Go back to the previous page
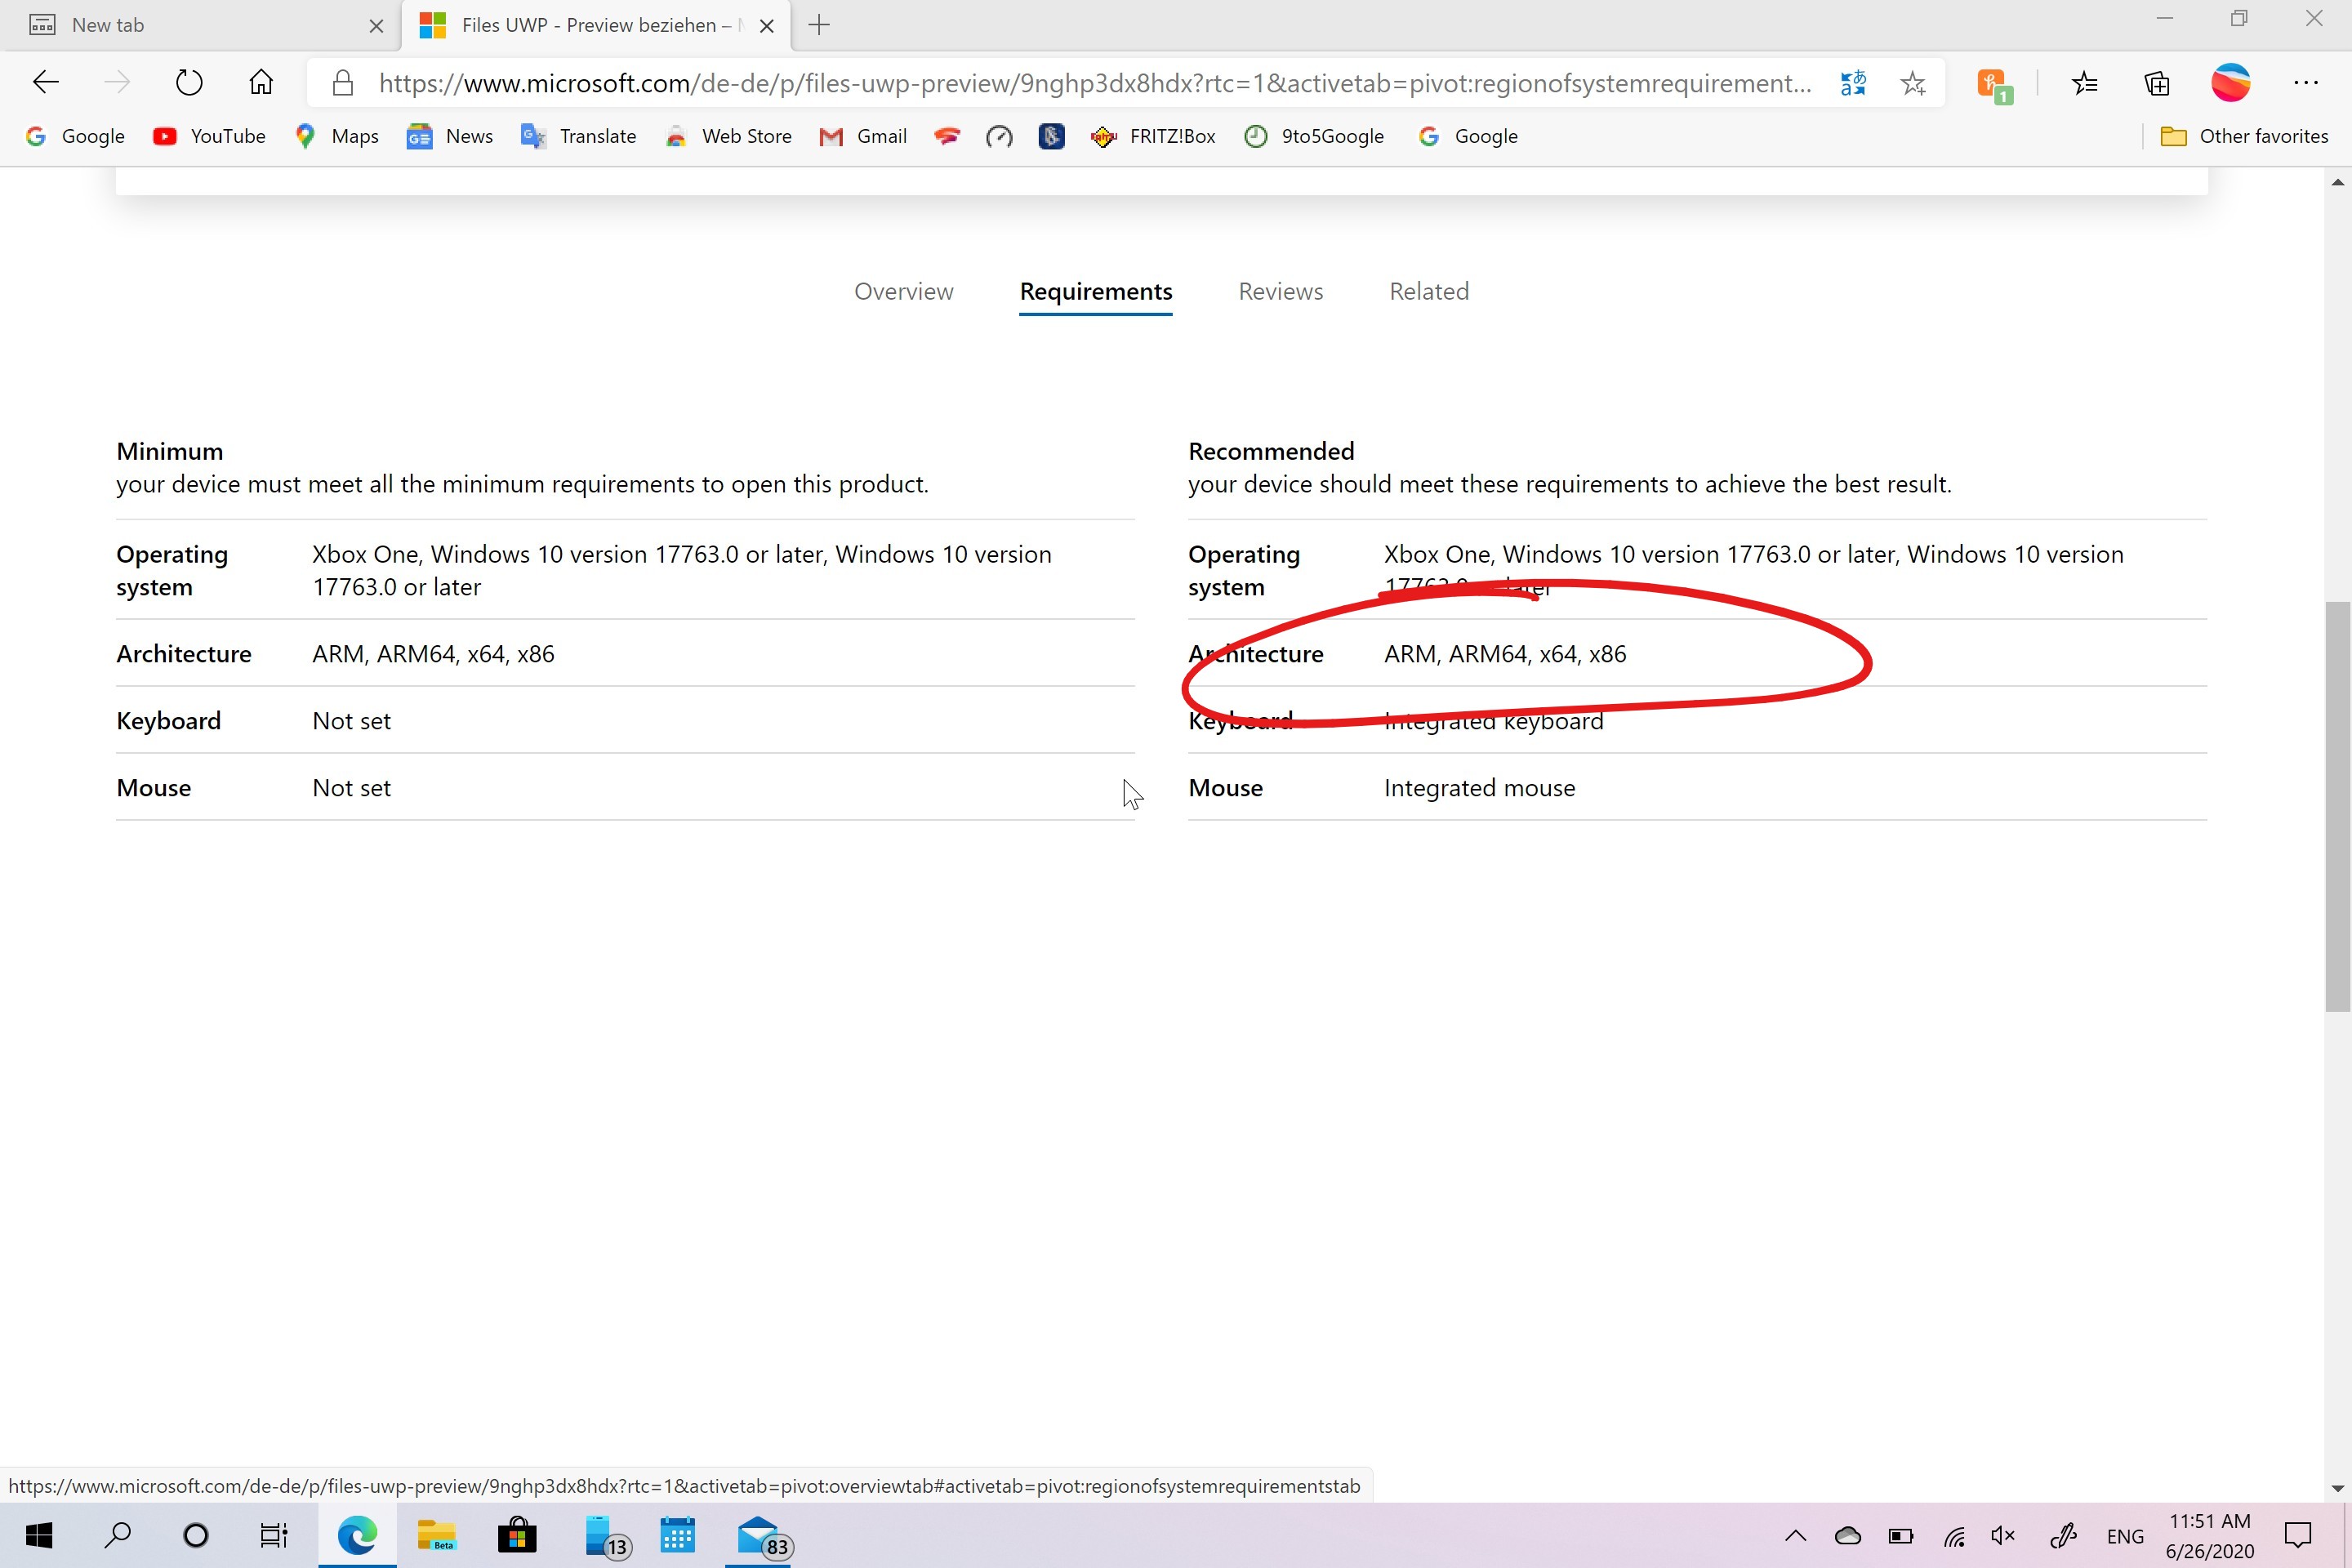 [46, 83]
